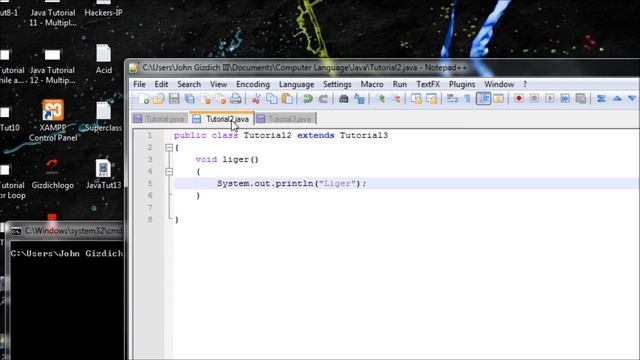The height and width of the screenshot is (360, 640).
Task: Open the Run menu
Action: [x=400, y=84]
